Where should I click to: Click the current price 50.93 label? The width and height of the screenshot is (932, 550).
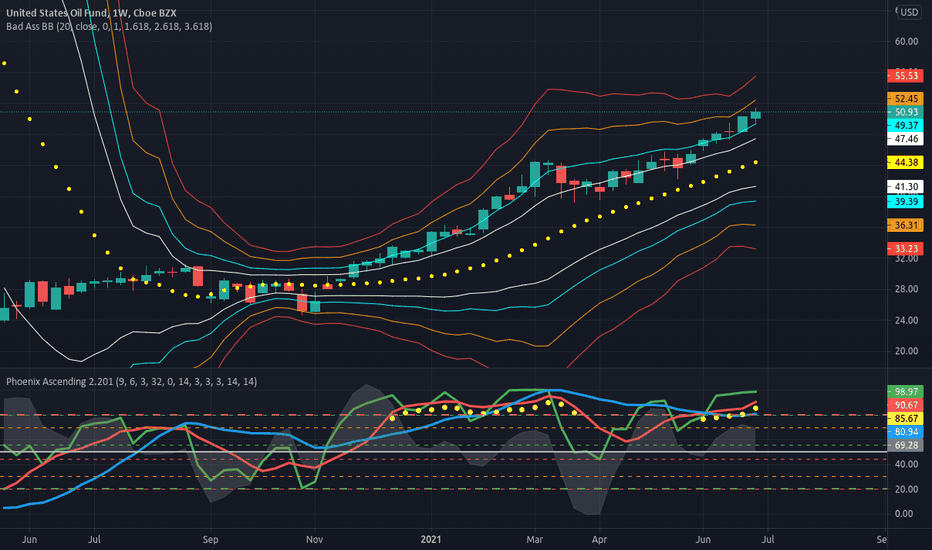905,112
